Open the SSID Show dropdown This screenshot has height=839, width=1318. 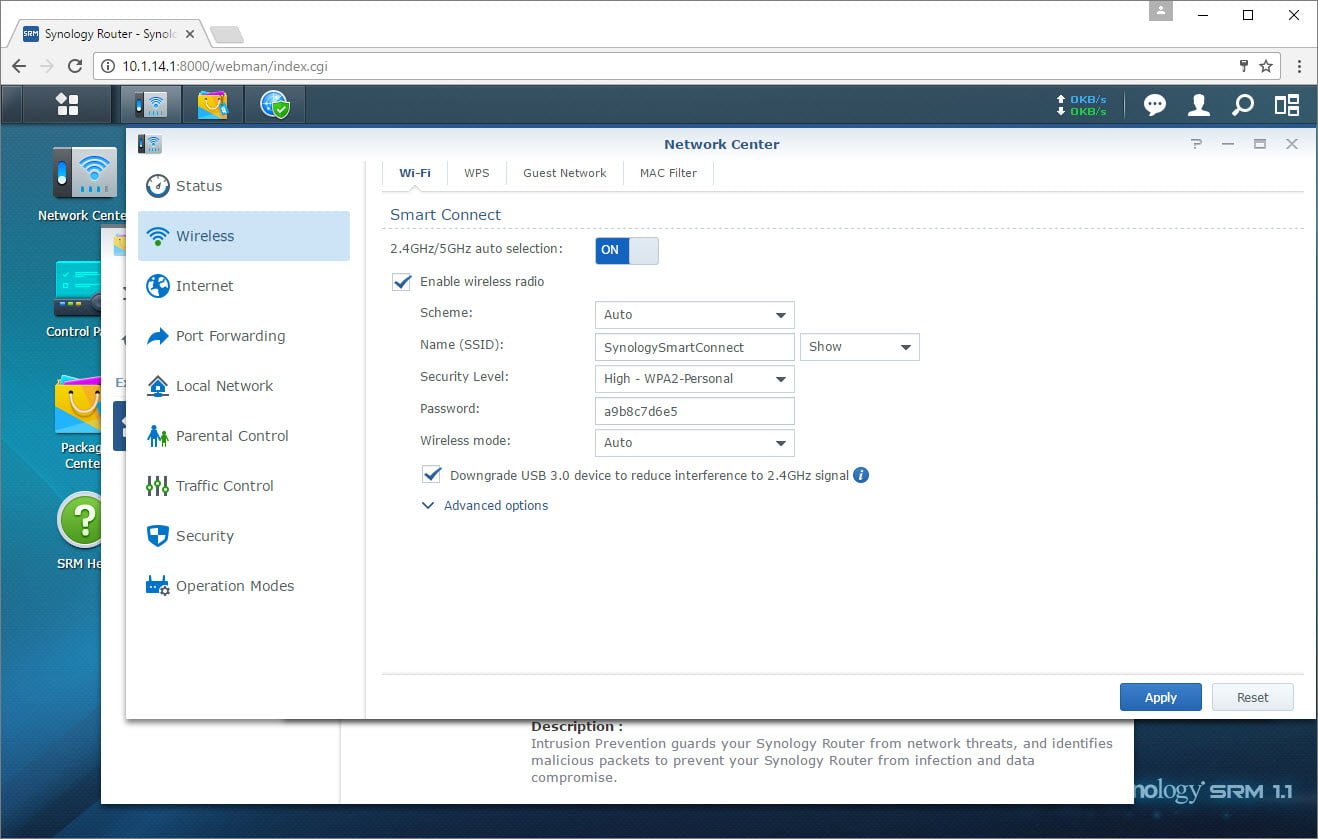point(859,346)
